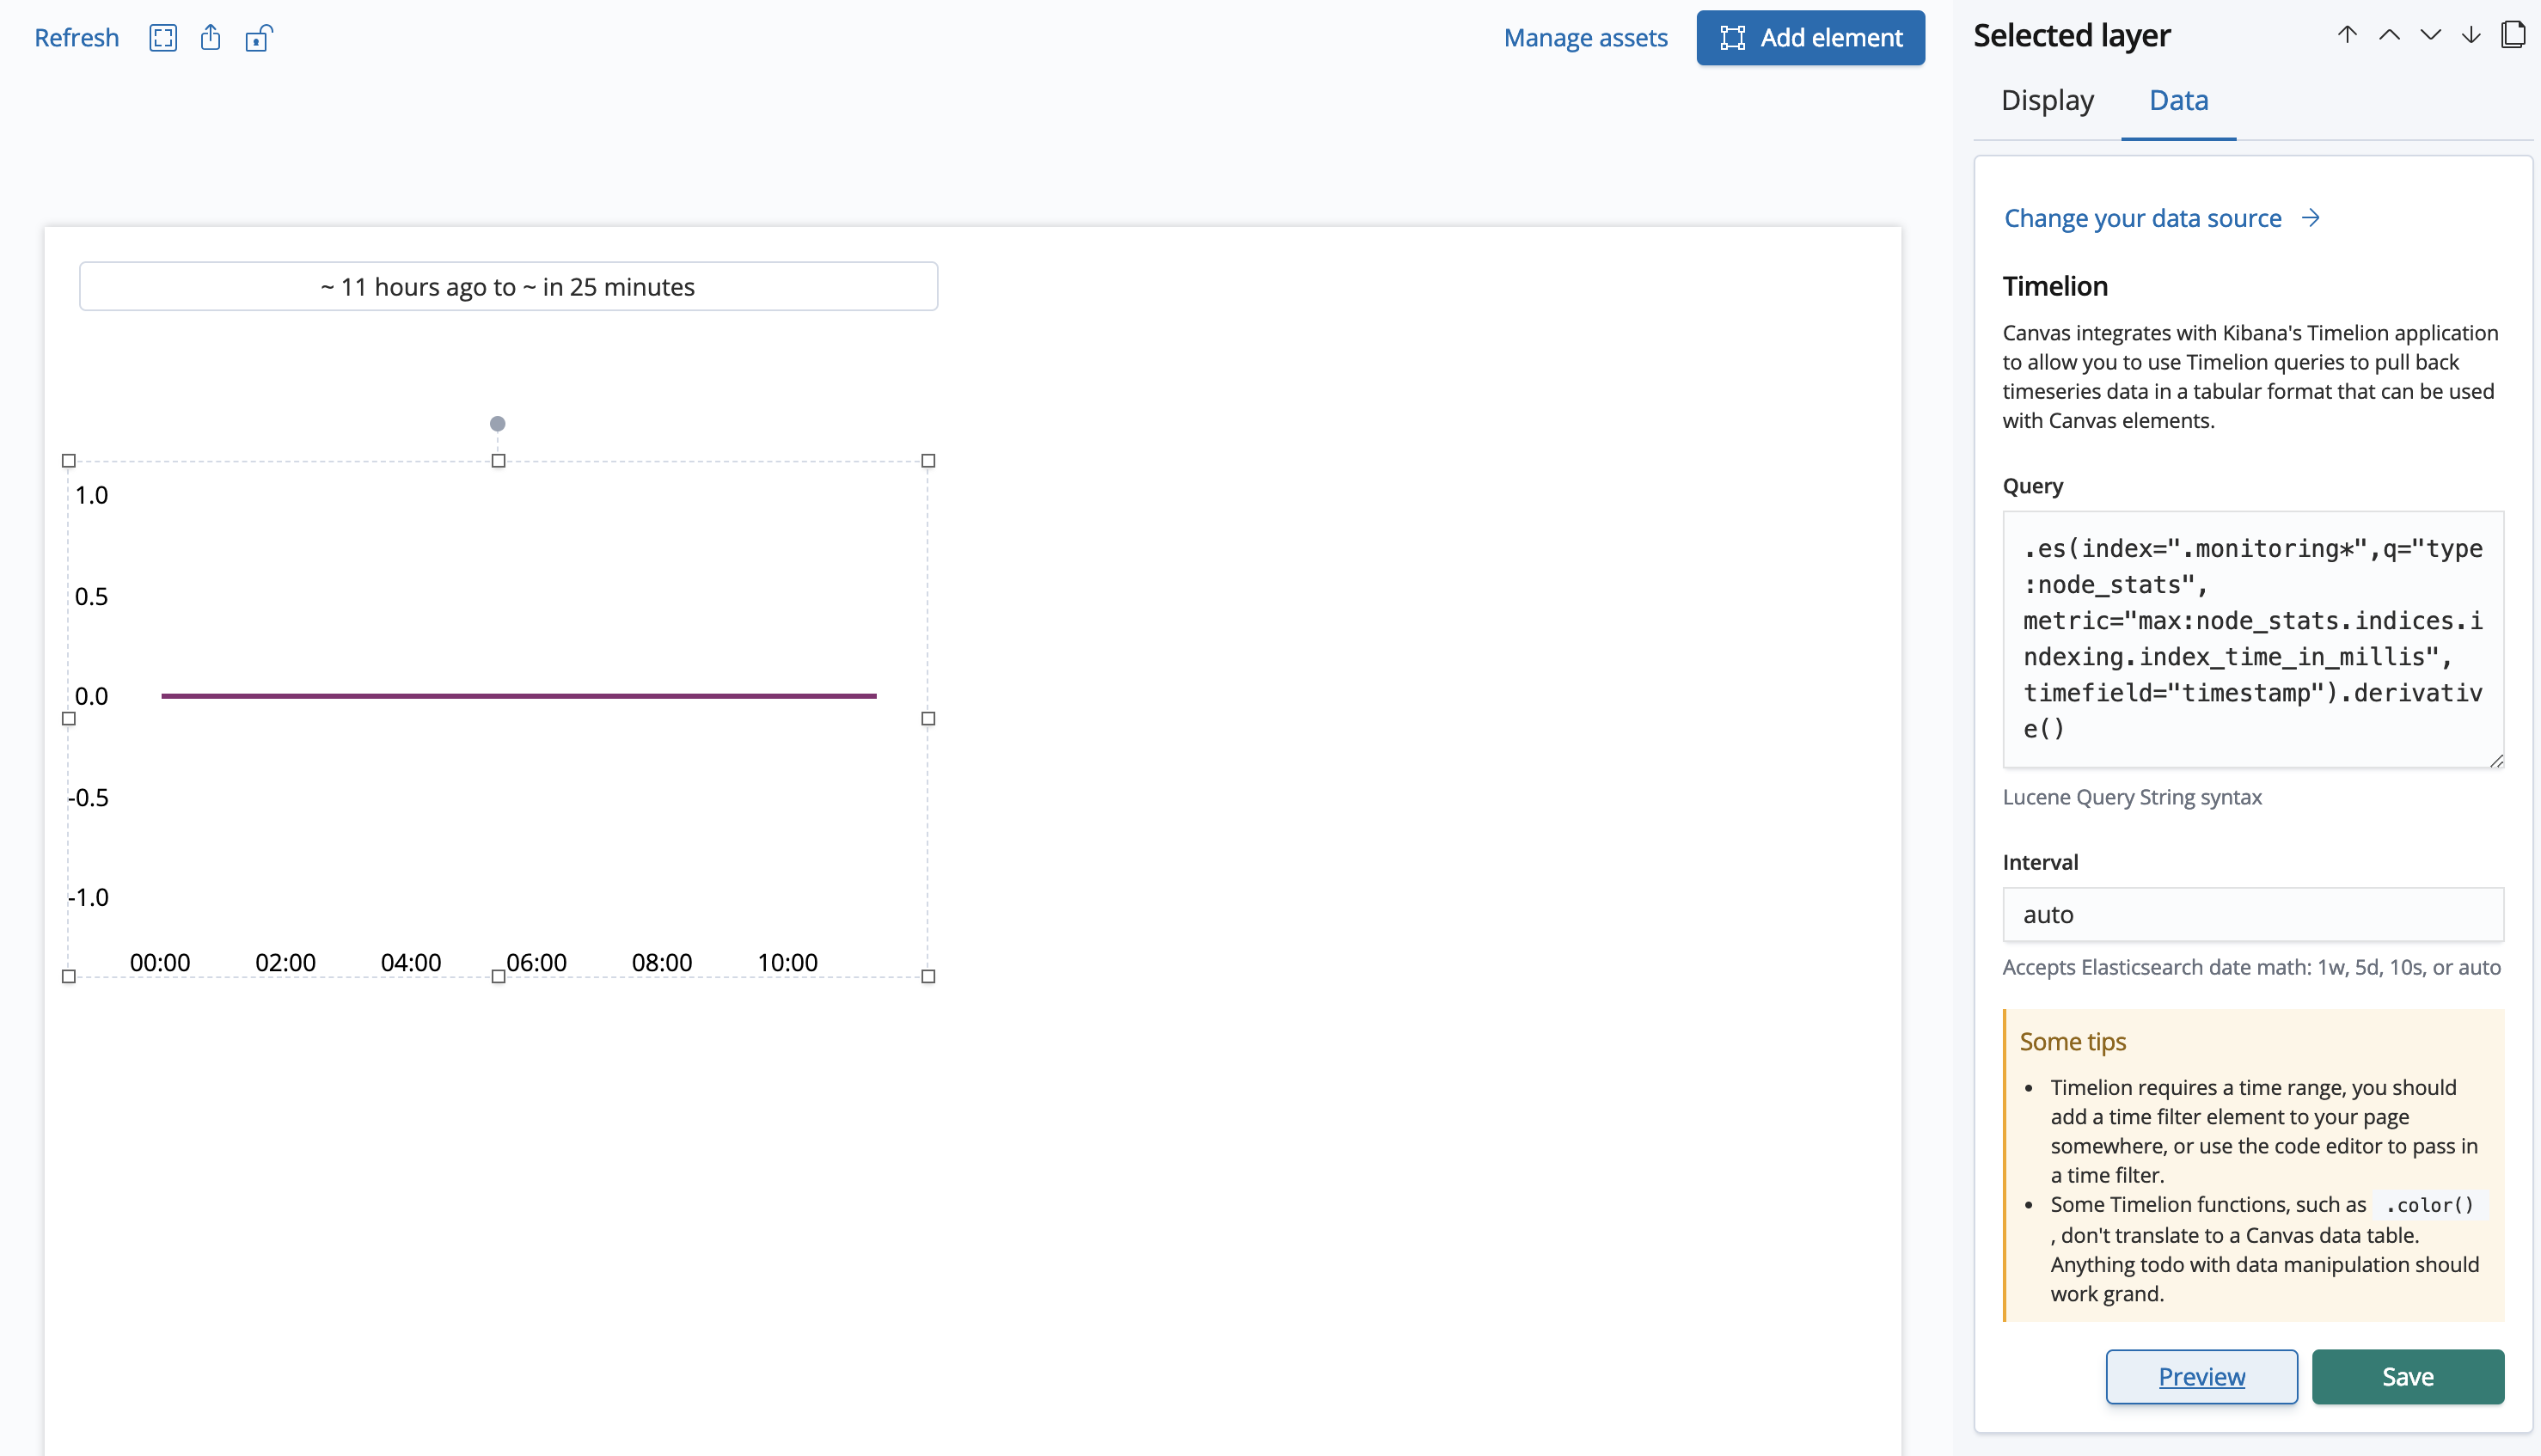Viewport: 2541px width, 1456px height.
Task: Preview the Timelion query results
Action: (x=2202, y=1376)
